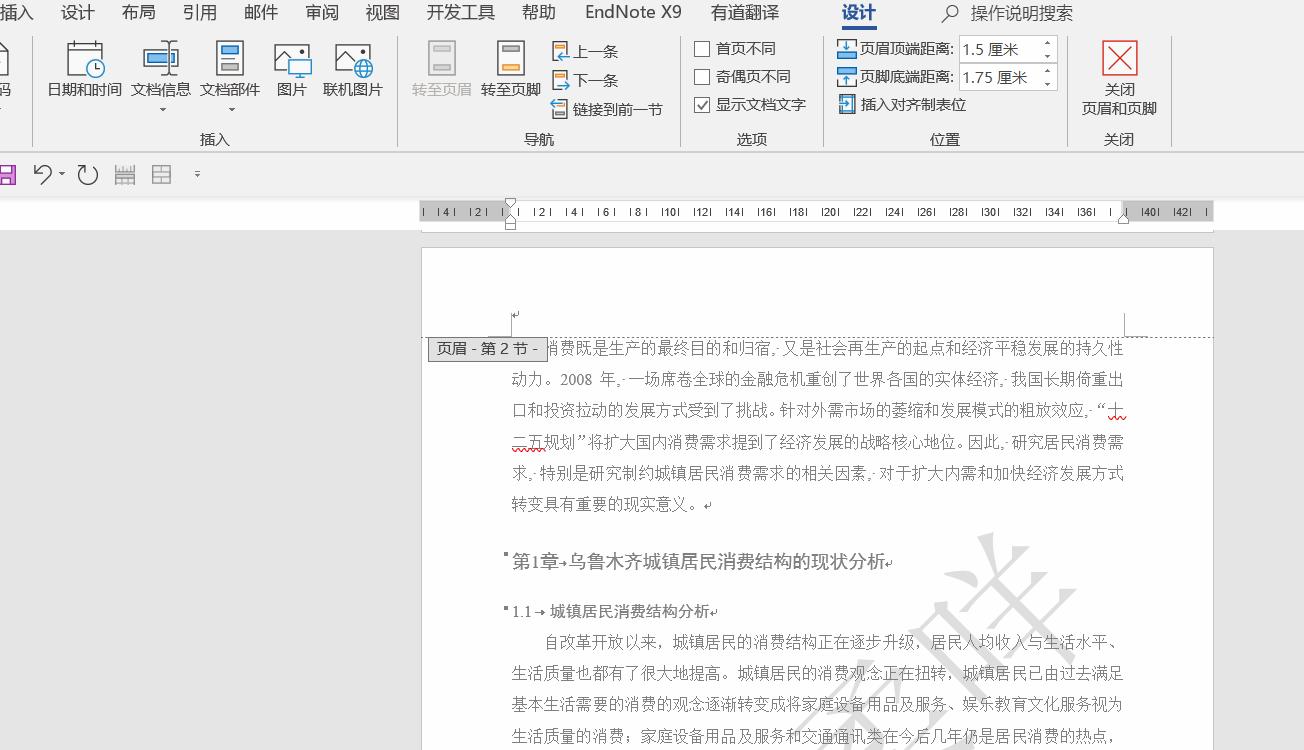Switch to the EndNote X9 tab

[633, 13]
